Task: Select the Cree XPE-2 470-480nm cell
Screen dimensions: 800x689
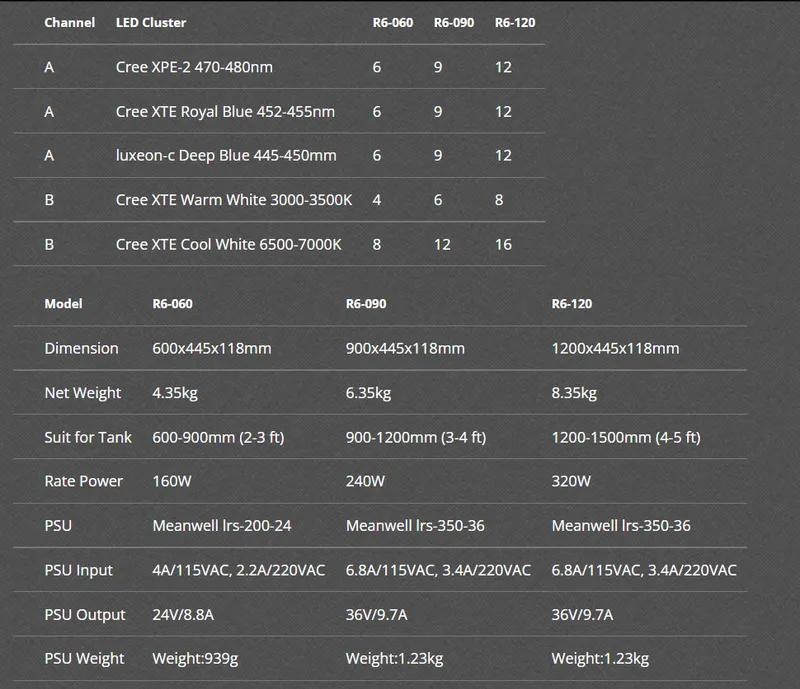Action: pos(194,67)
